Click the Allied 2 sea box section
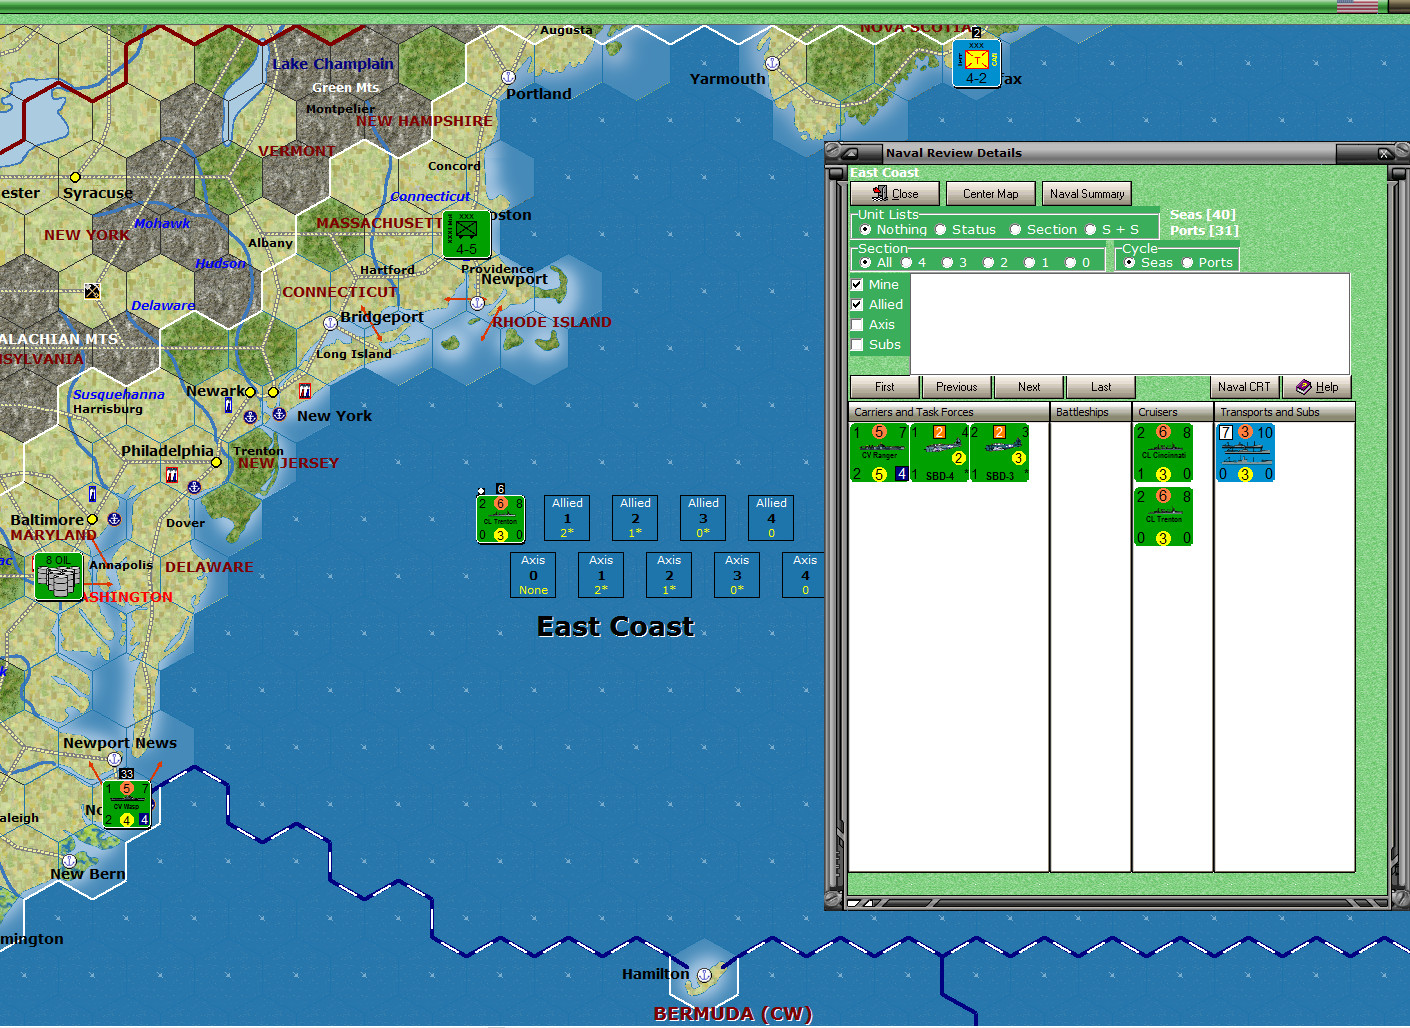 (x=635, y=518)
